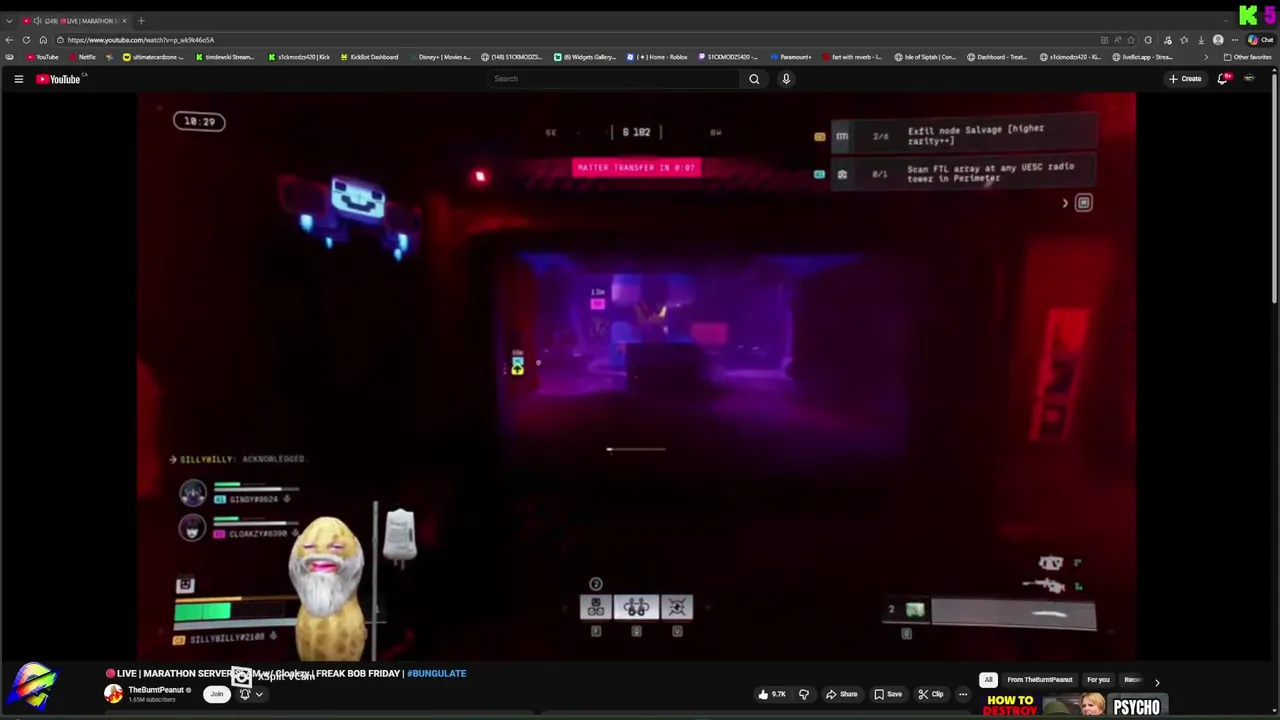Viewport: 1280px width, 720px height.
Task: Select the LIVE | MARATHON browser tab
Action: point(75,21)
